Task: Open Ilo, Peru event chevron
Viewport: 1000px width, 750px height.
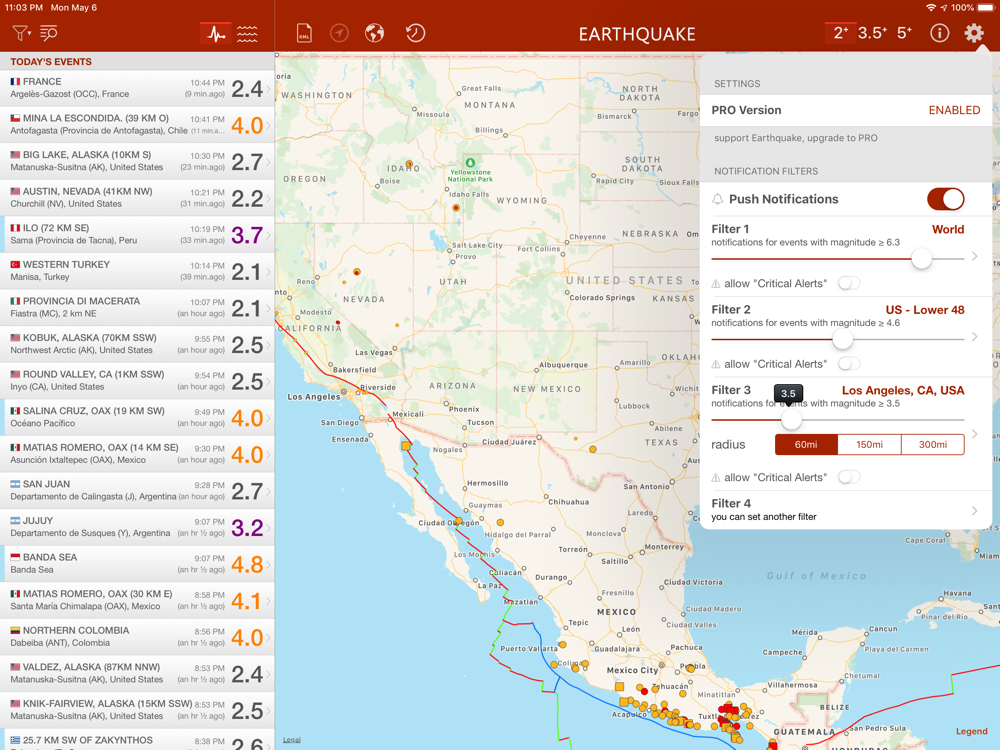Action: 268,235
